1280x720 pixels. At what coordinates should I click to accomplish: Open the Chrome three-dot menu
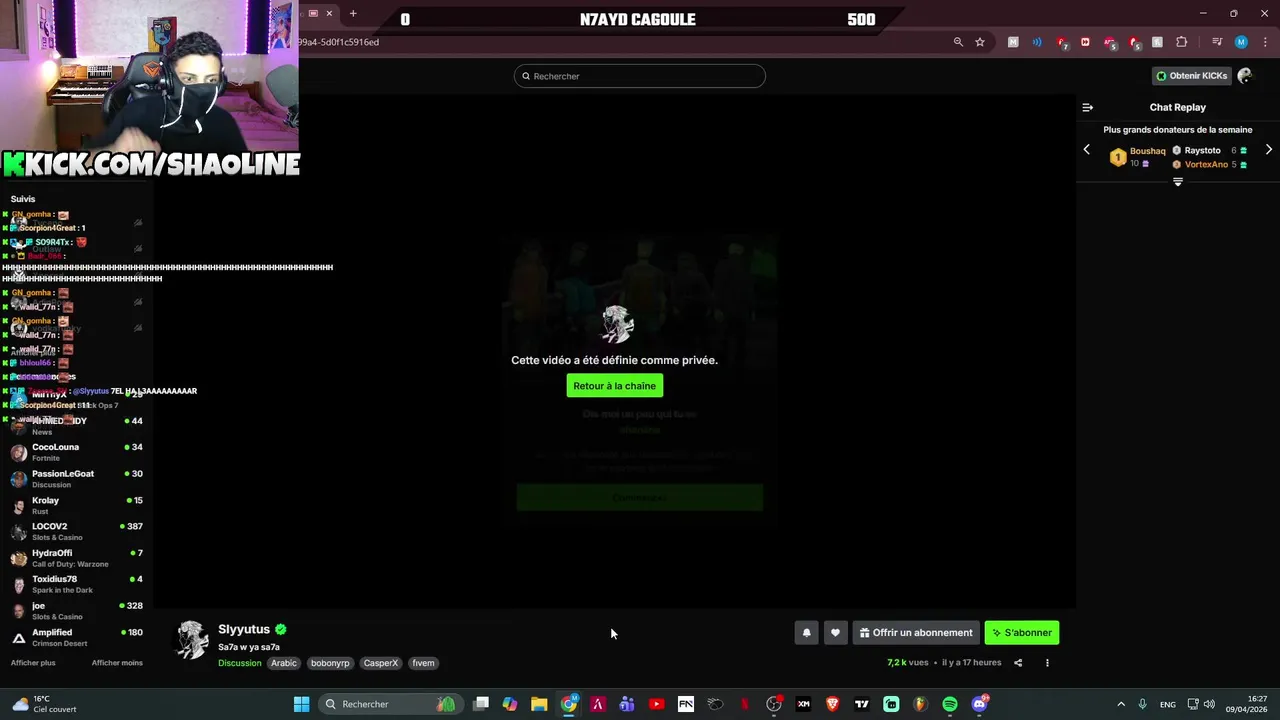click(1263, 42)
